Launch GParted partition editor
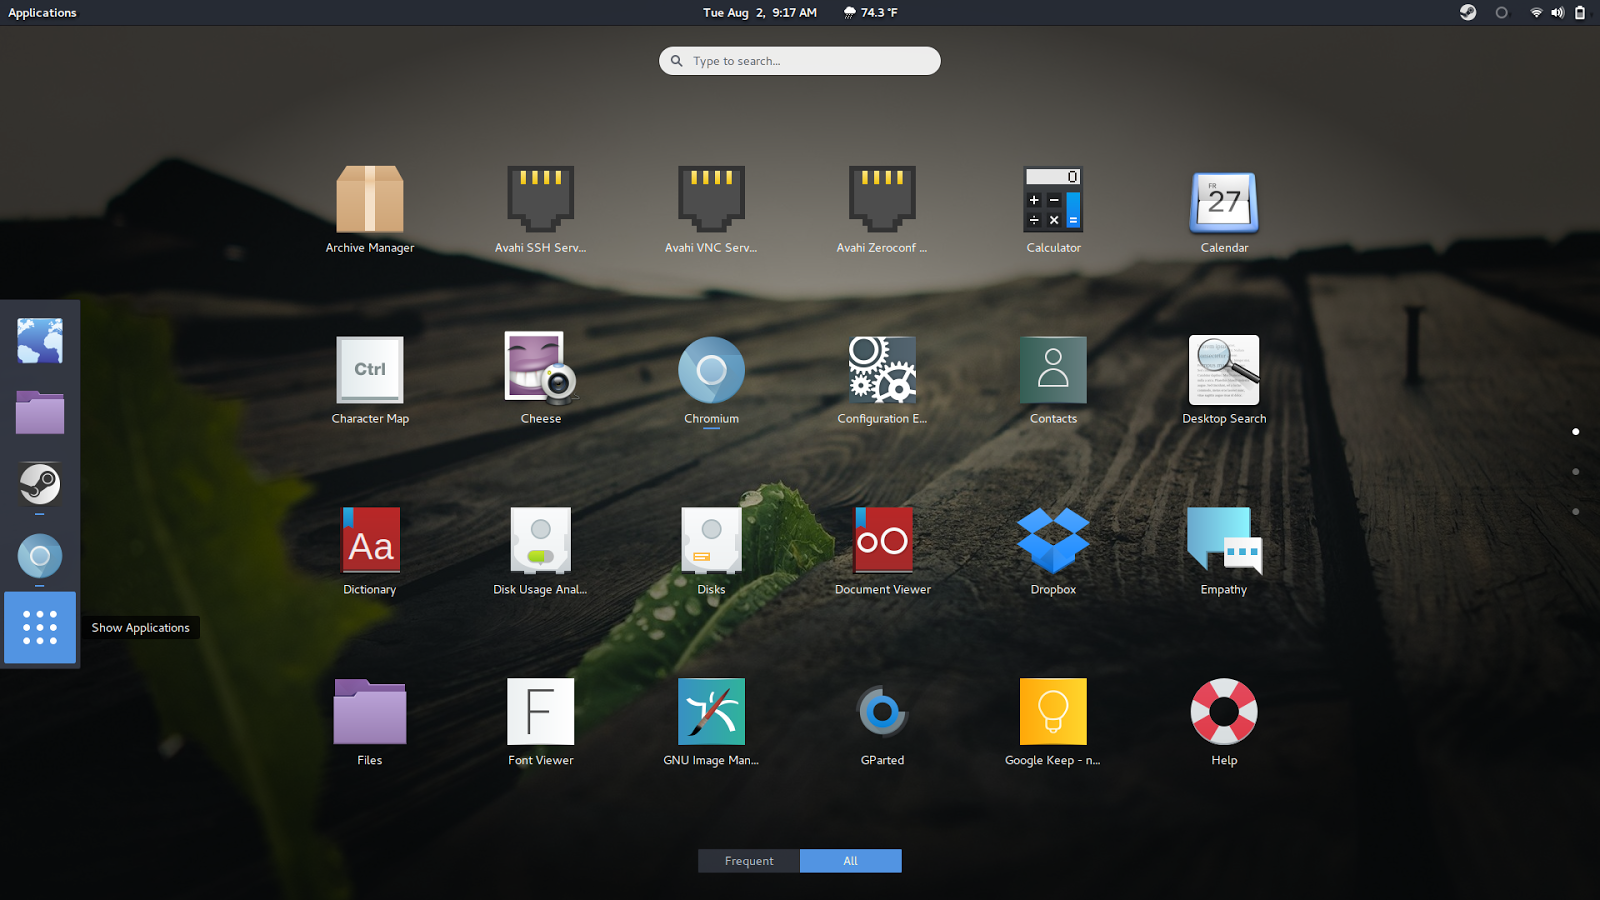1600x900 pixels. (881, 712)
